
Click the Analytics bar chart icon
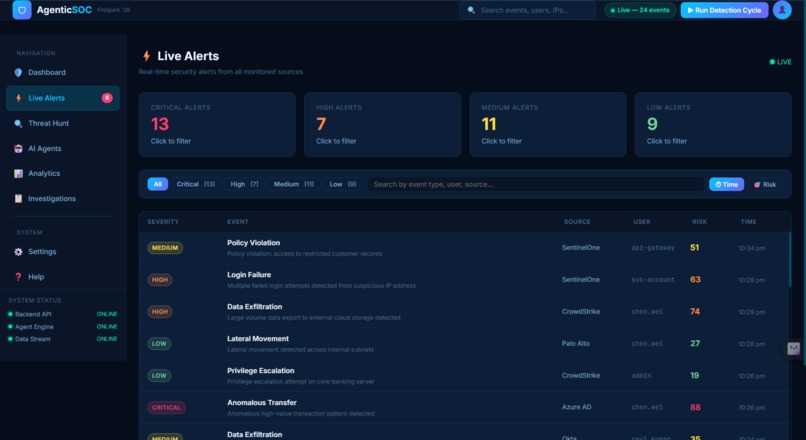(x=19, y=174)
